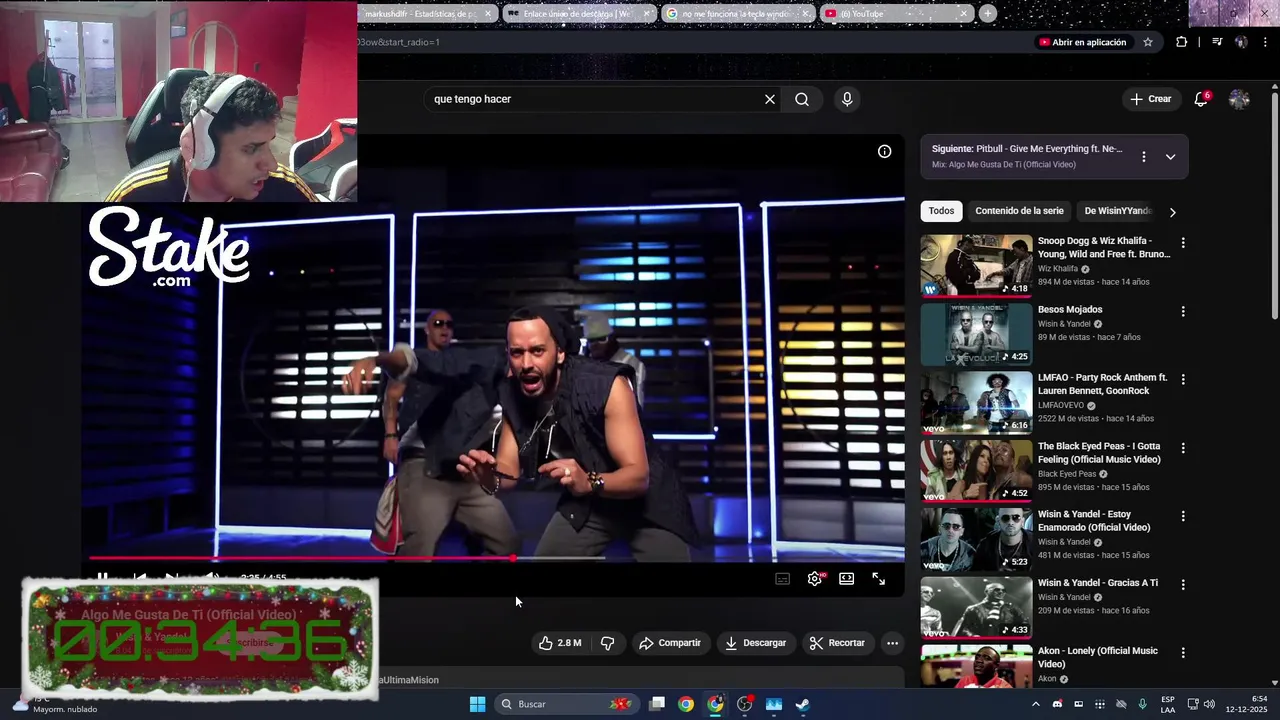Open Chrome profile avatar in toolbar

[1241, 42]
